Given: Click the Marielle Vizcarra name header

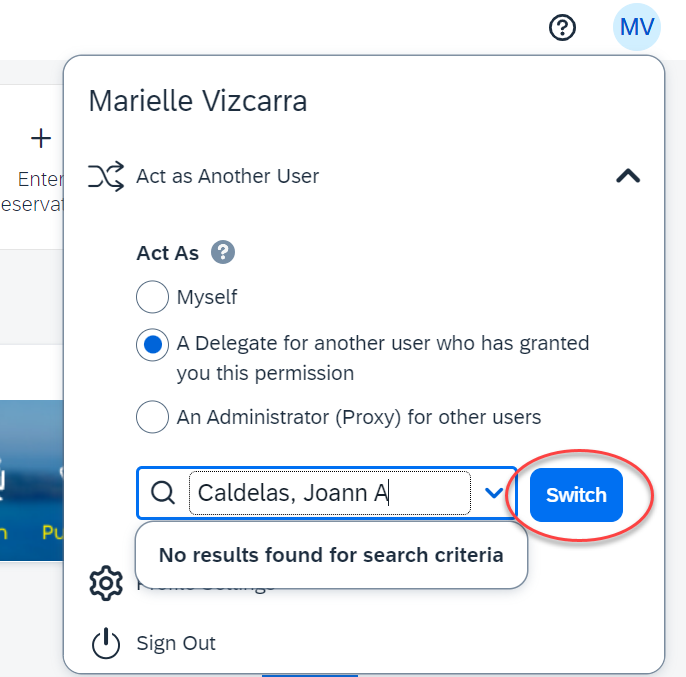Looking at the screenshot, I should click(x=198, y=101).
